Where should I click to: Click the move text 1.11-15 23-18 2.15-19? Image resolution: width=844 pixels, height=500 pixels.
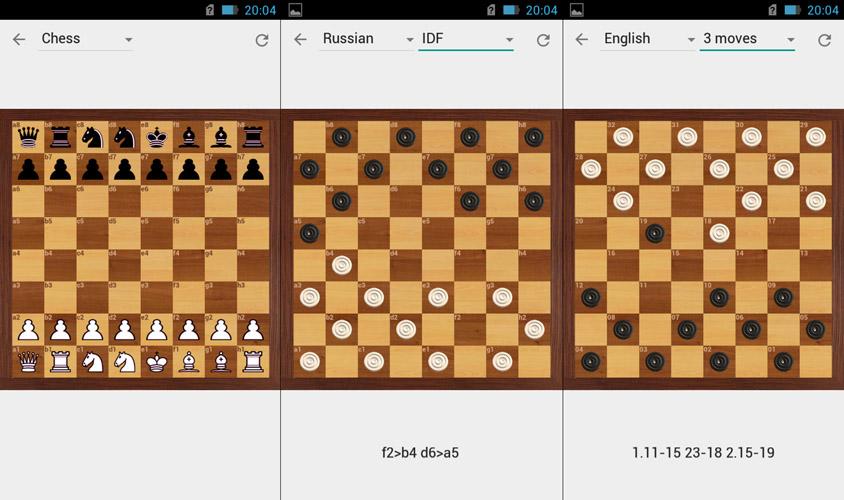click(x=703, y=453)
